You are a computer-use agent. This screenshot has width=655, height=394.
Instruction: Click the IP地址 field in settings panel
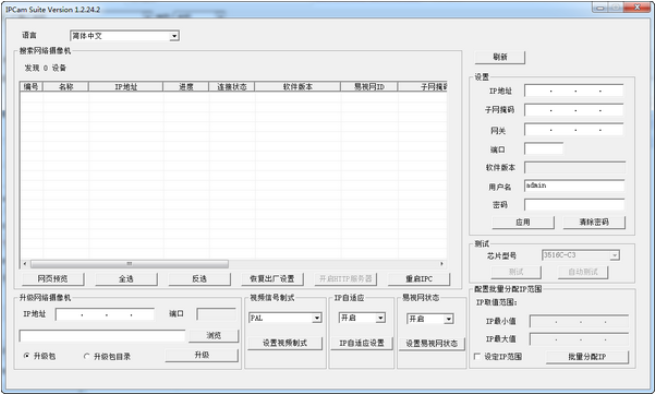coord(574,91)
